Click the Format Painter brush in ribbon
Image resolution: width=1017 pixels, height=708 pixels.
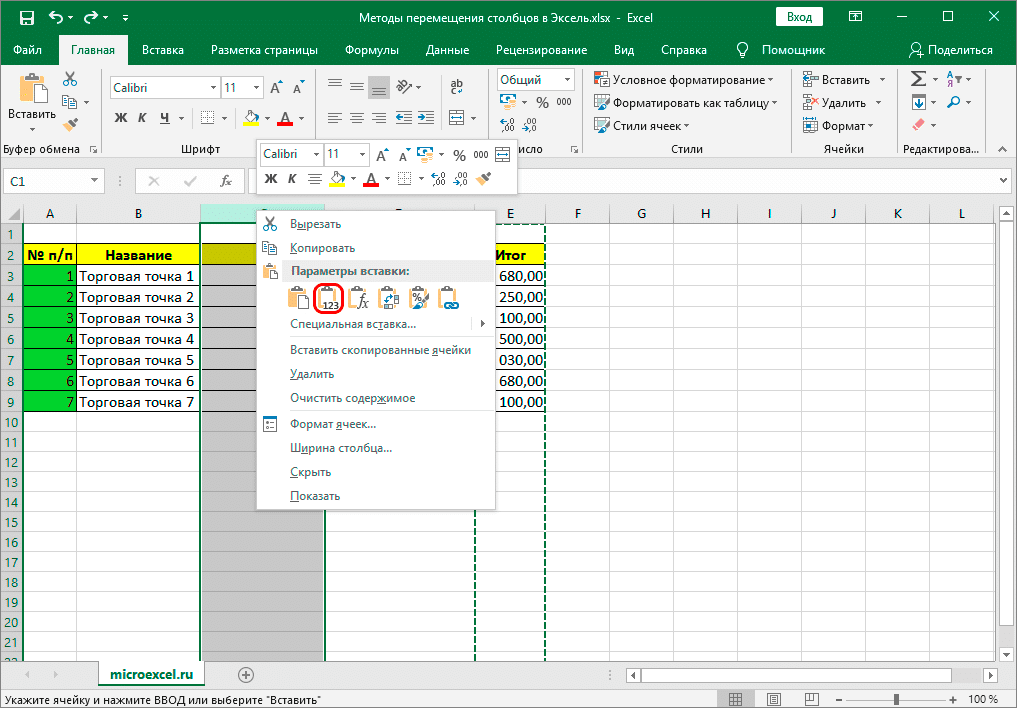pos(70,125)
